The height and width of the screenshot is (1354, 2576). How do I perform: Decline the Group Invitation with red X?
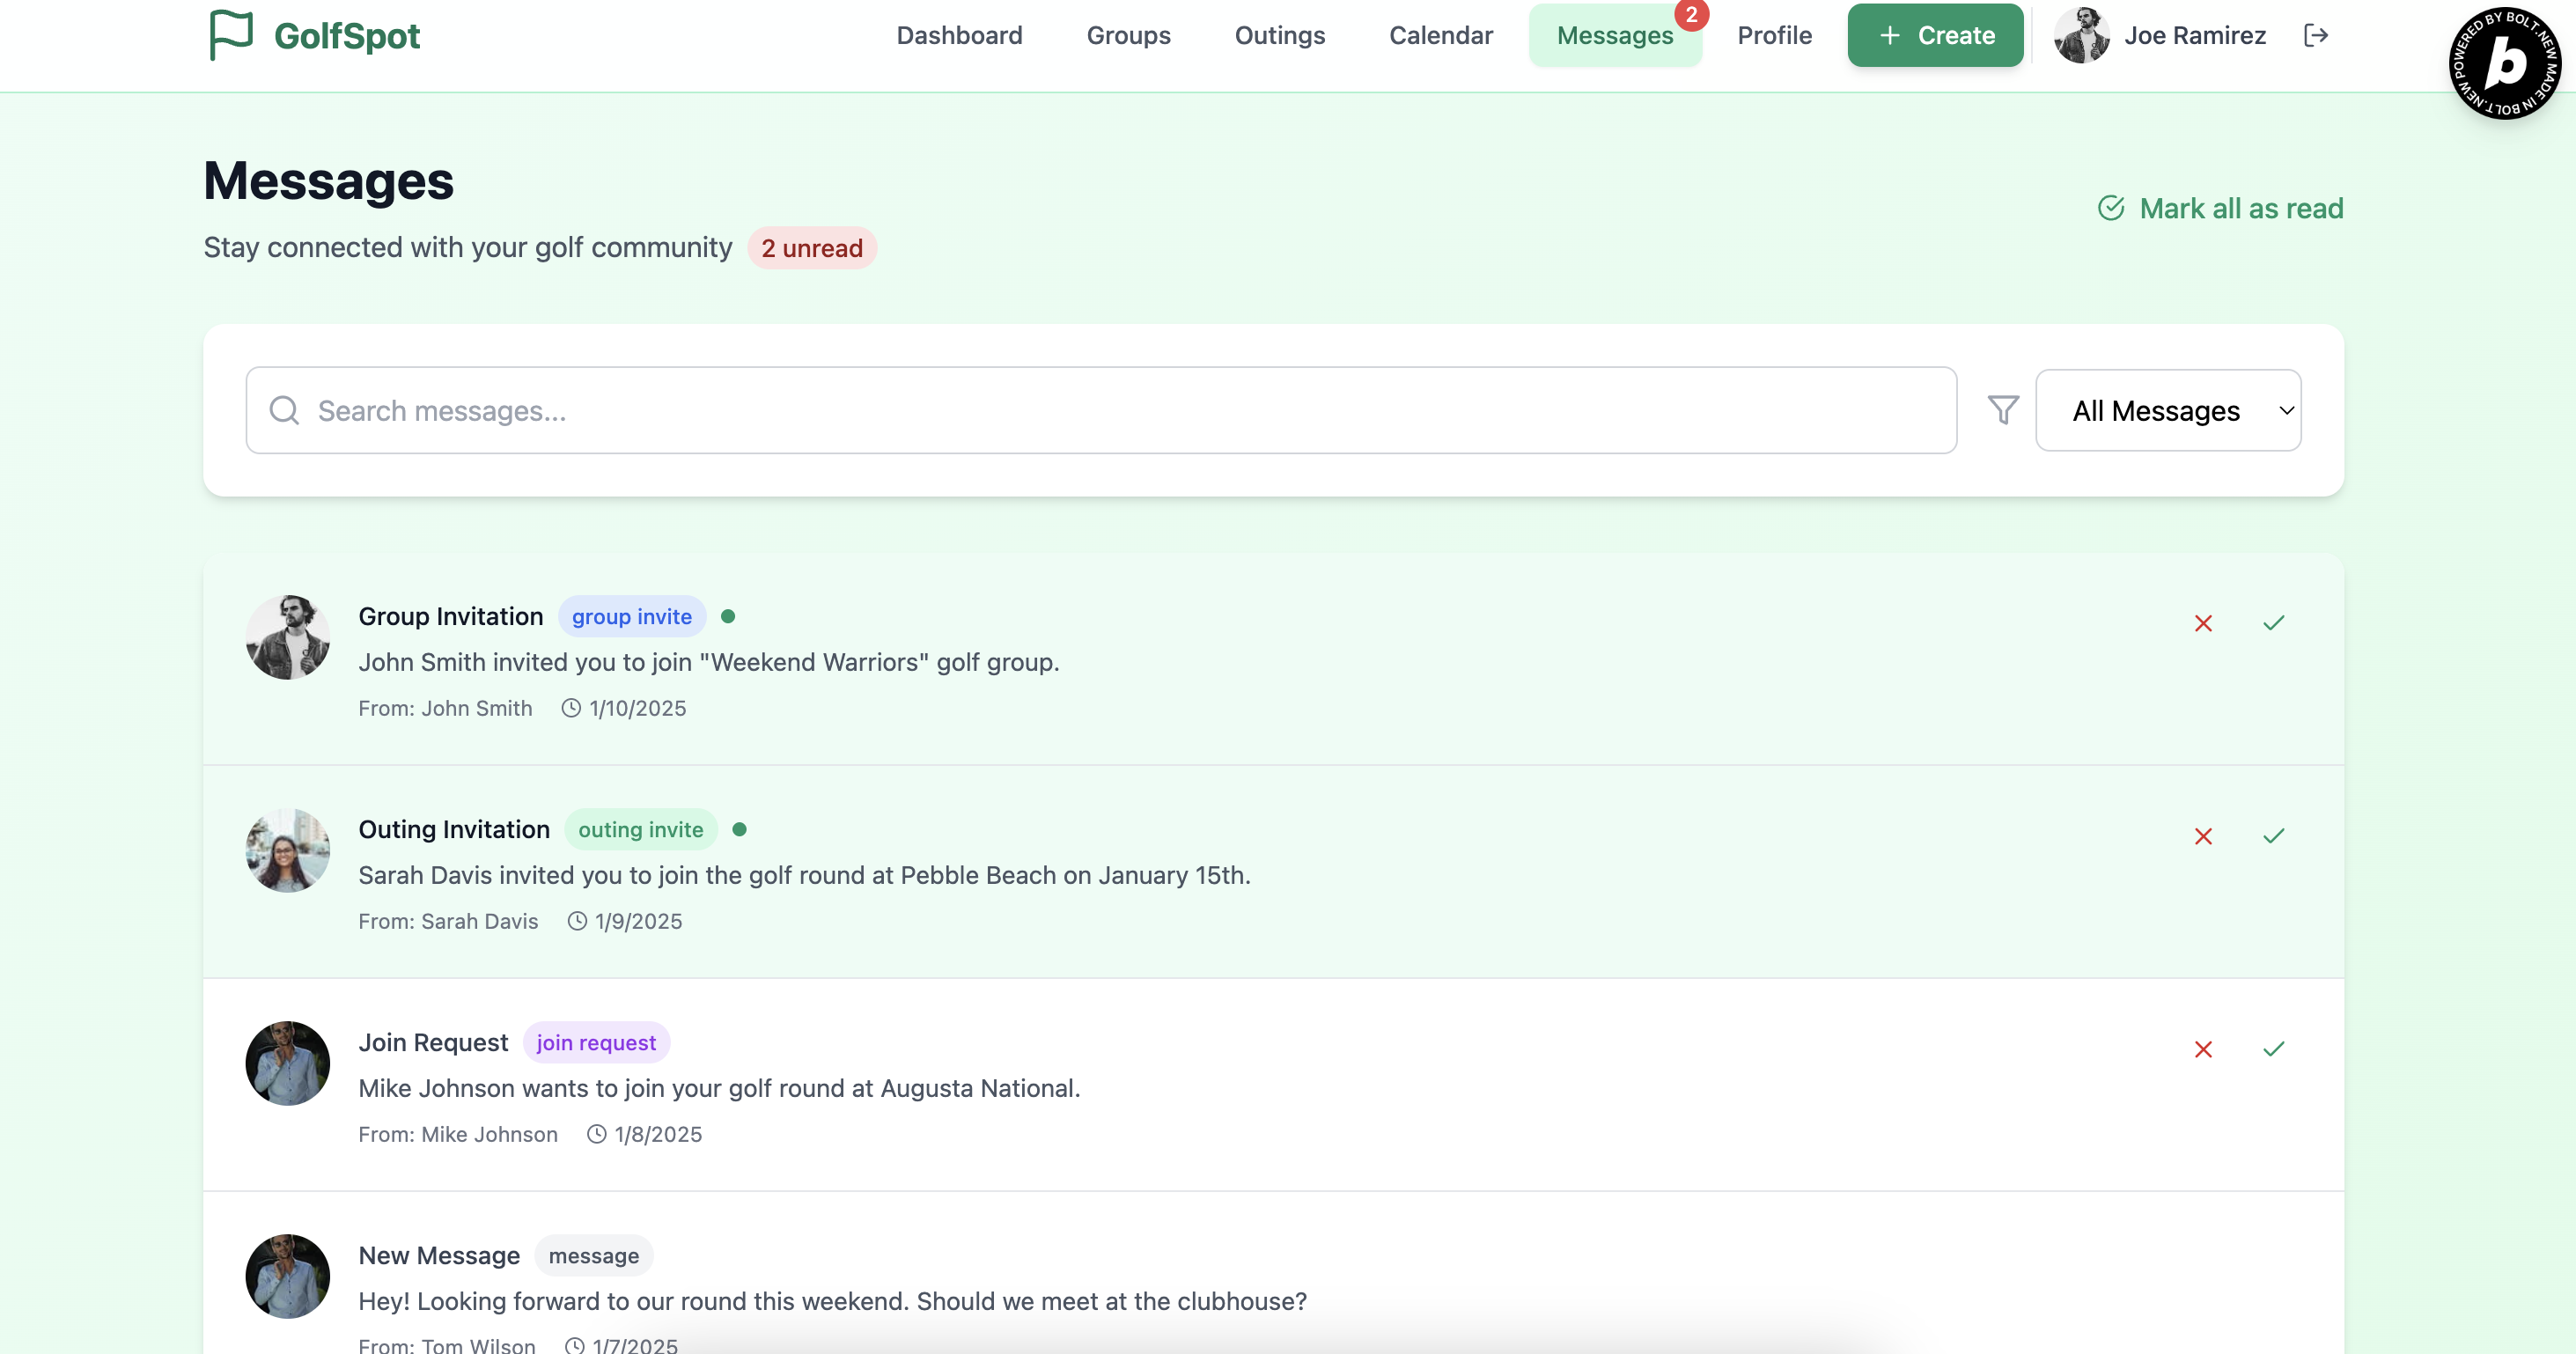click(2203, 623)
